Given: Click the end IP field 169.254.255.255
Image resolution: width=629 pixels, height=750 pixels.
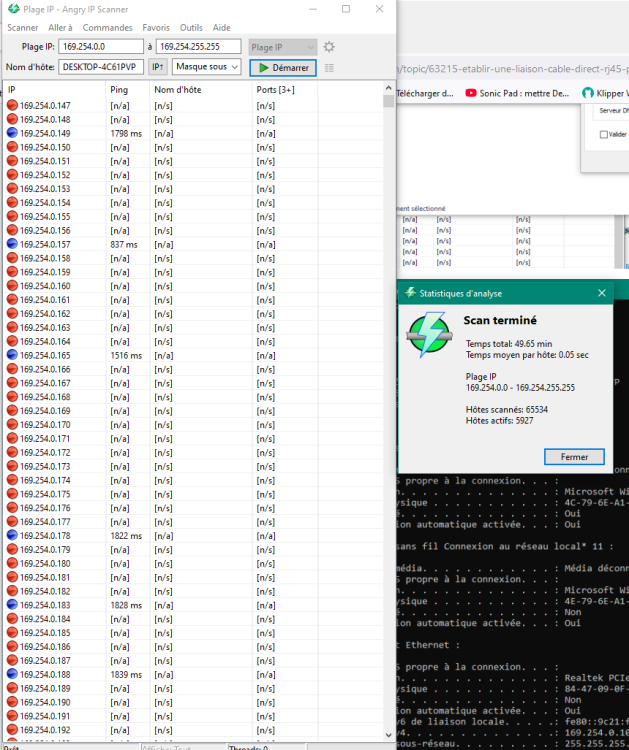Looking at the screenshot, I should pos(199,46).
